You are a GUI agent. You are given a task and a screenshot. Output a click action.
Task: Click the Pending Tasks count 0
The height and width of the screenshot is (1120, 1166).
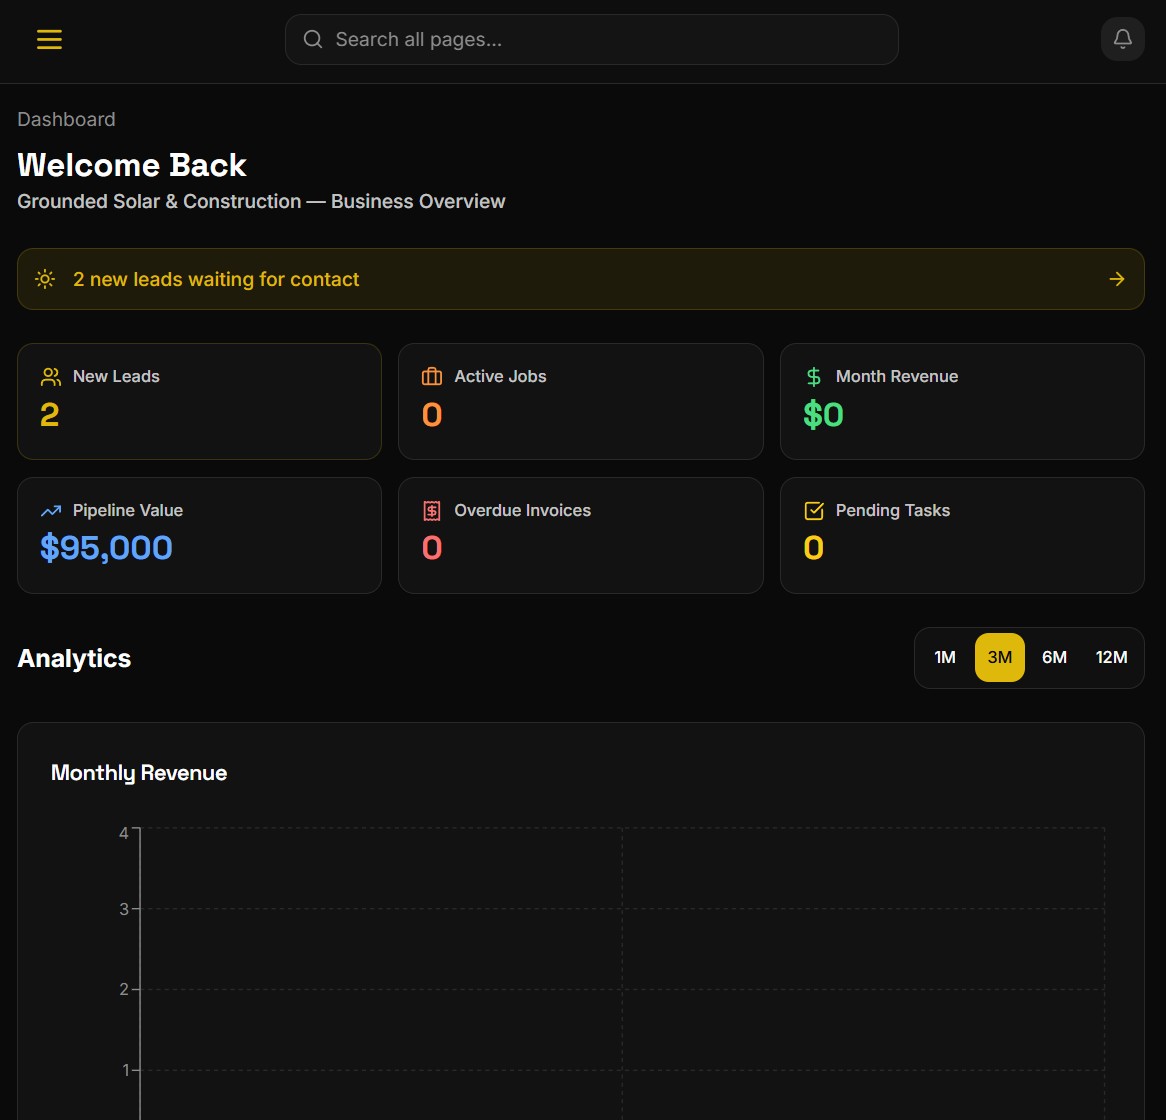[814, 548]
